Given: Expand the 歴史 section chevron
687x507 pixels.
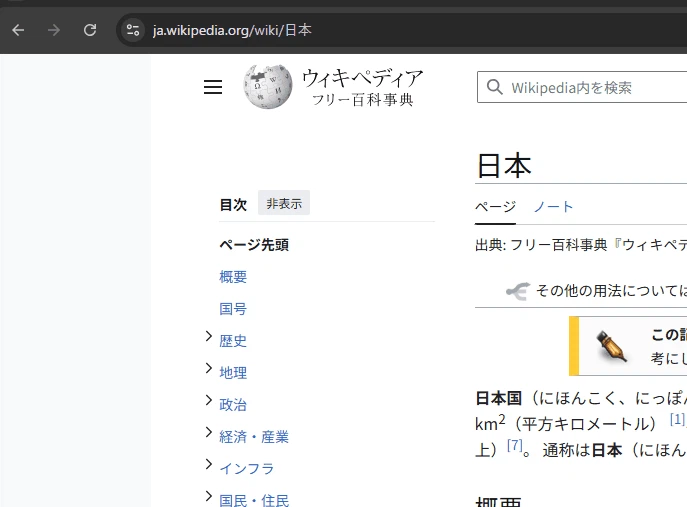Looking at the screenshot, I should click(x=209, y=337).
